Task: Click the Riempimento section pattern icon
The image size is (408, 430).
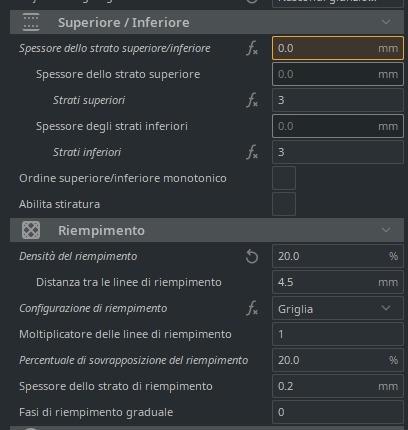Action: pos(31,230)
